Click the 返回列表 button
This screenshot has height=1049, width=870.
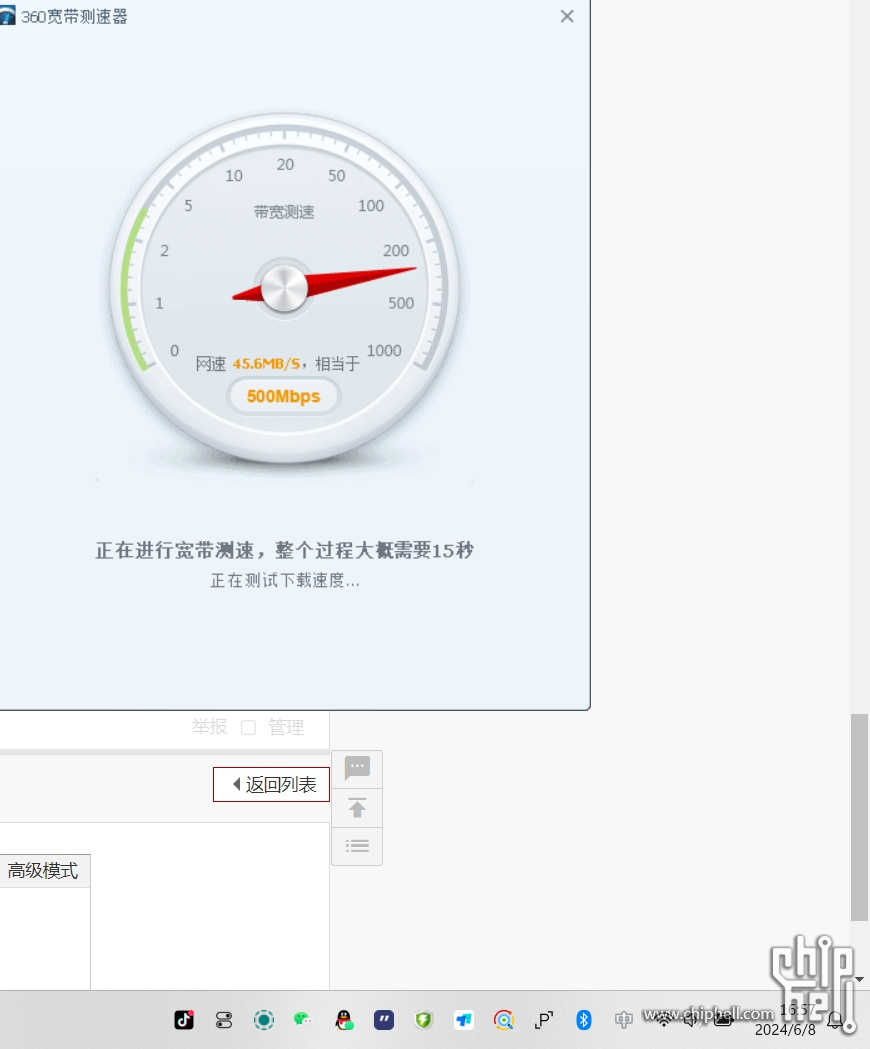[271, 784]
